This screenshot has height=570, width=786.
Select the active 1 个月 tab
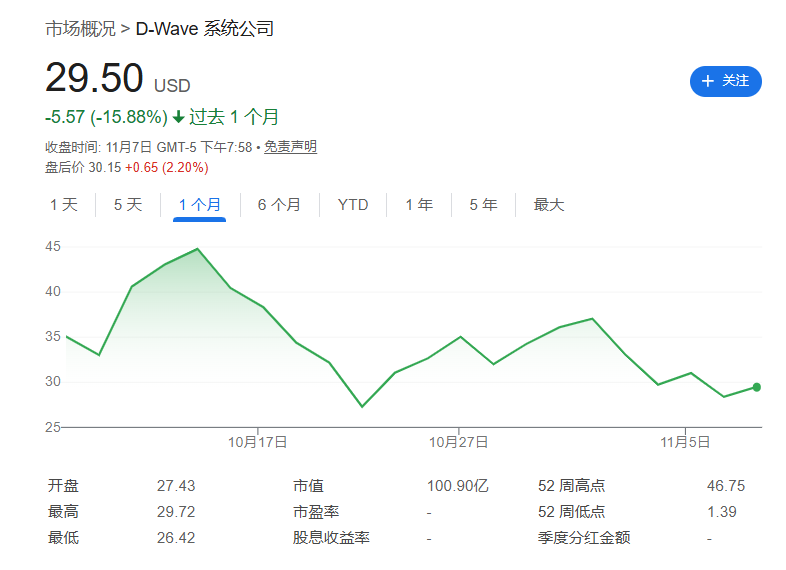click(x=199, y=205)
